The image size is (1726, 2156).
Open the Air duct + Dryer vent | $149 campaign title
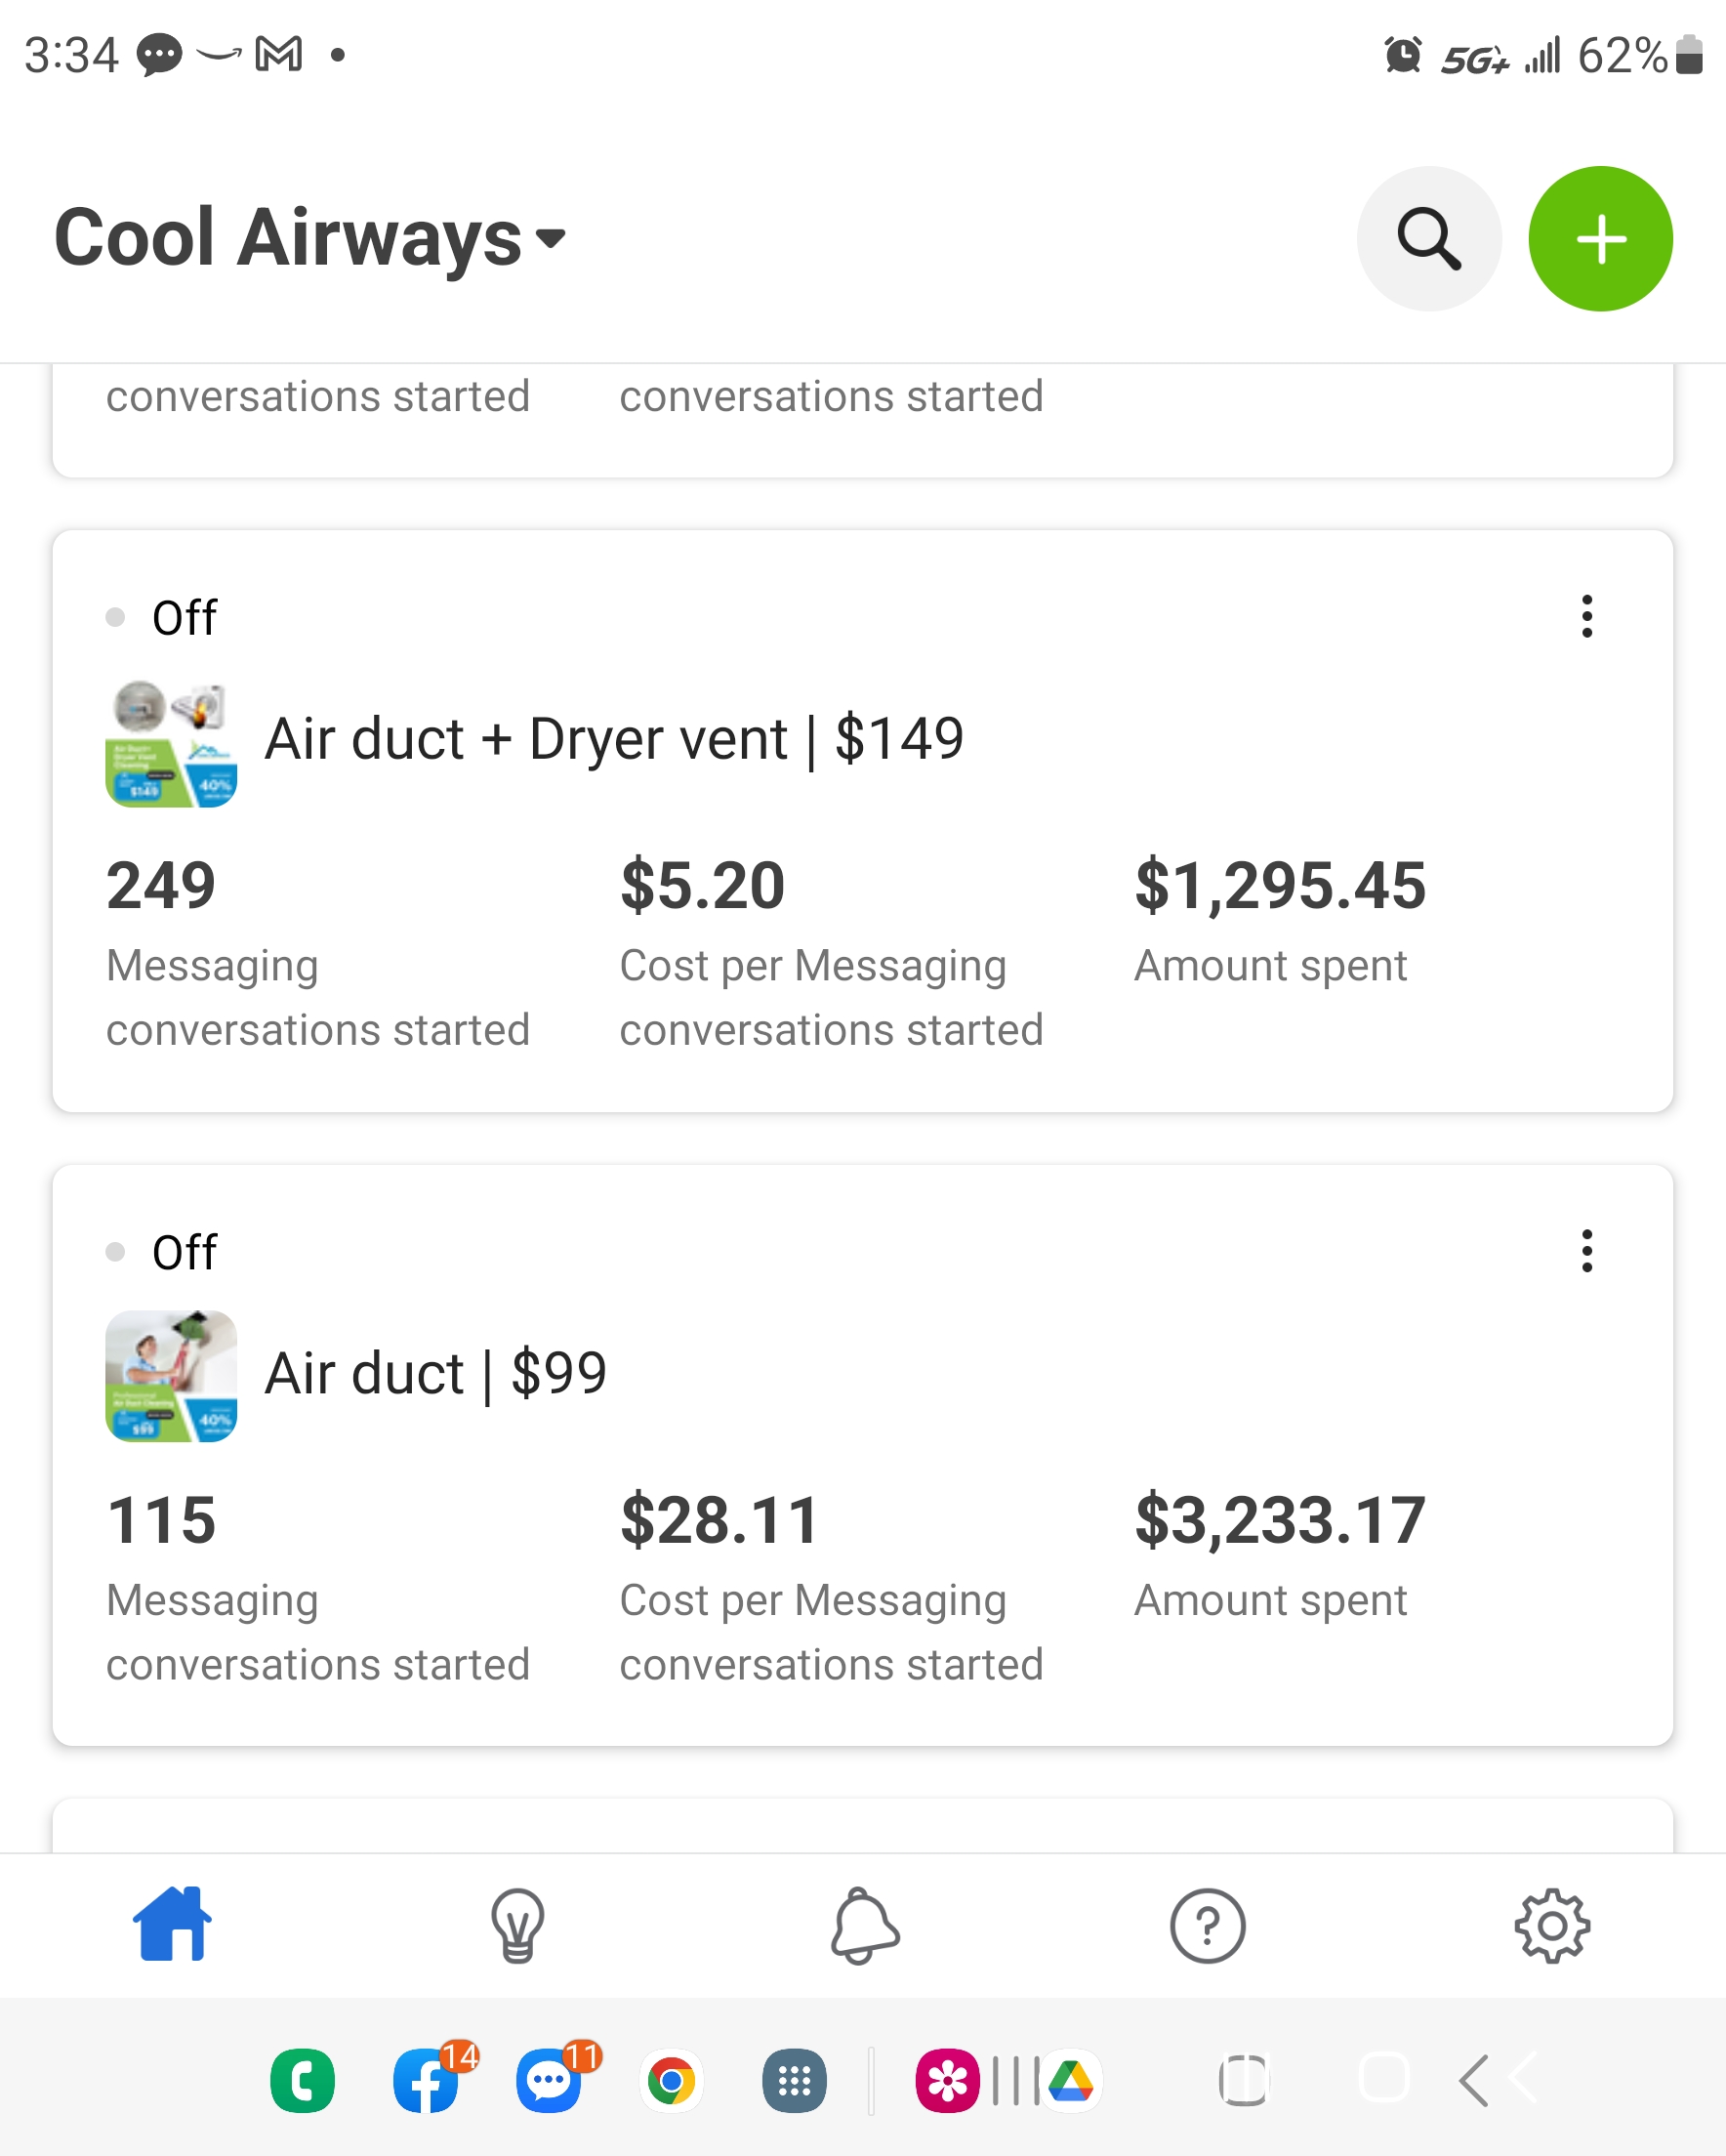614,739
